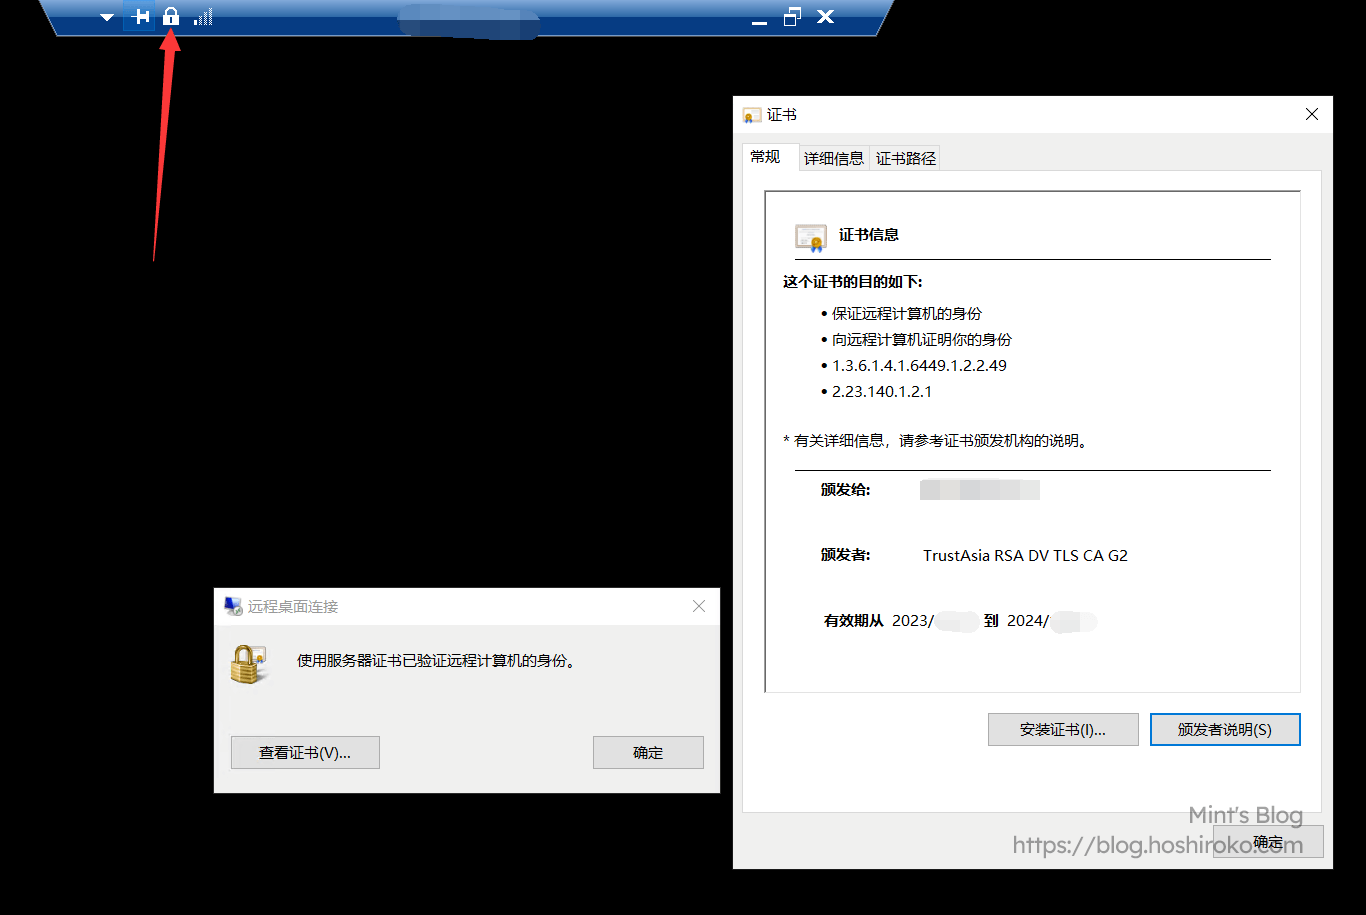This screenshot has height=915, width=1366.
Task: Click the gold padlock icon in dialog
Action: [x=246, y=664]
